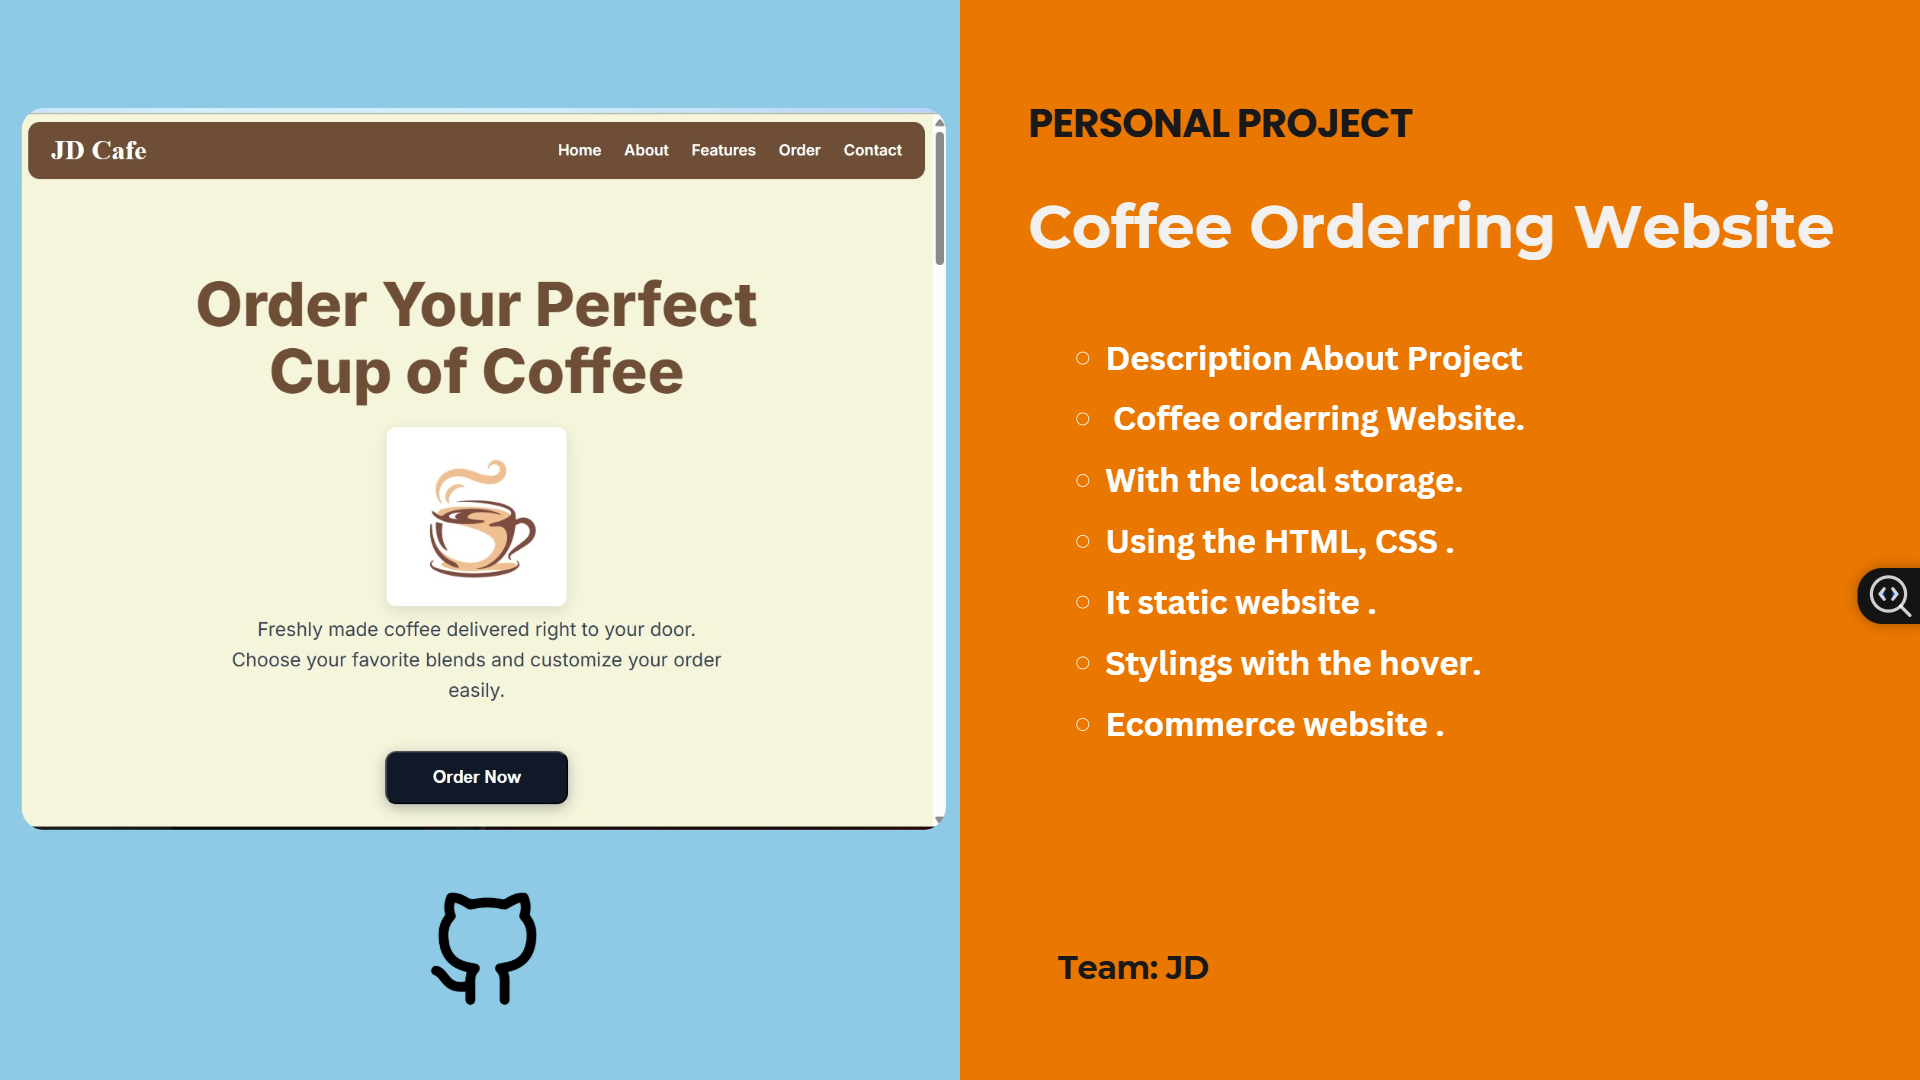This screenshot has height=1080, width=1920.
Task: Open the Home nav item
Action: pyautogui.click(x=579, y=150)
